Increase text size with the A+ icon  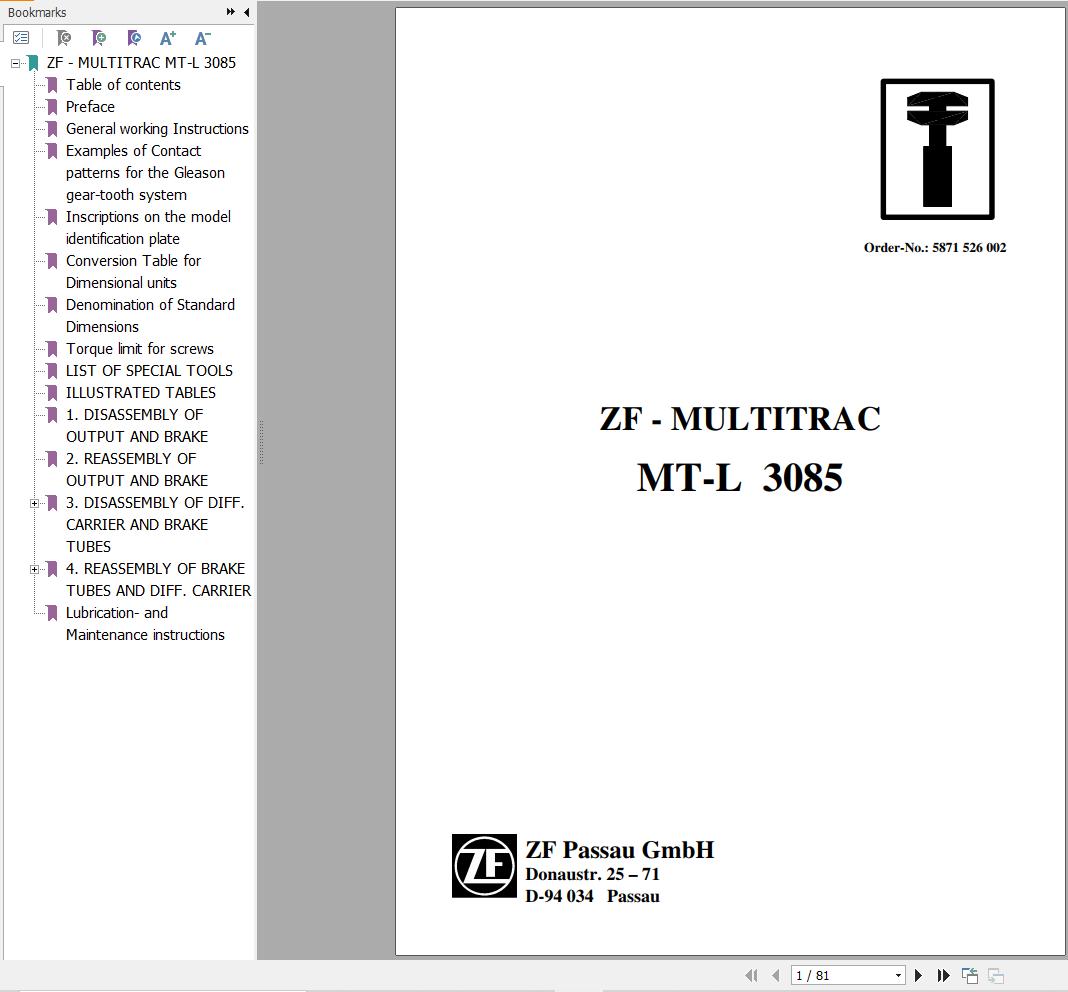(168, 38)
